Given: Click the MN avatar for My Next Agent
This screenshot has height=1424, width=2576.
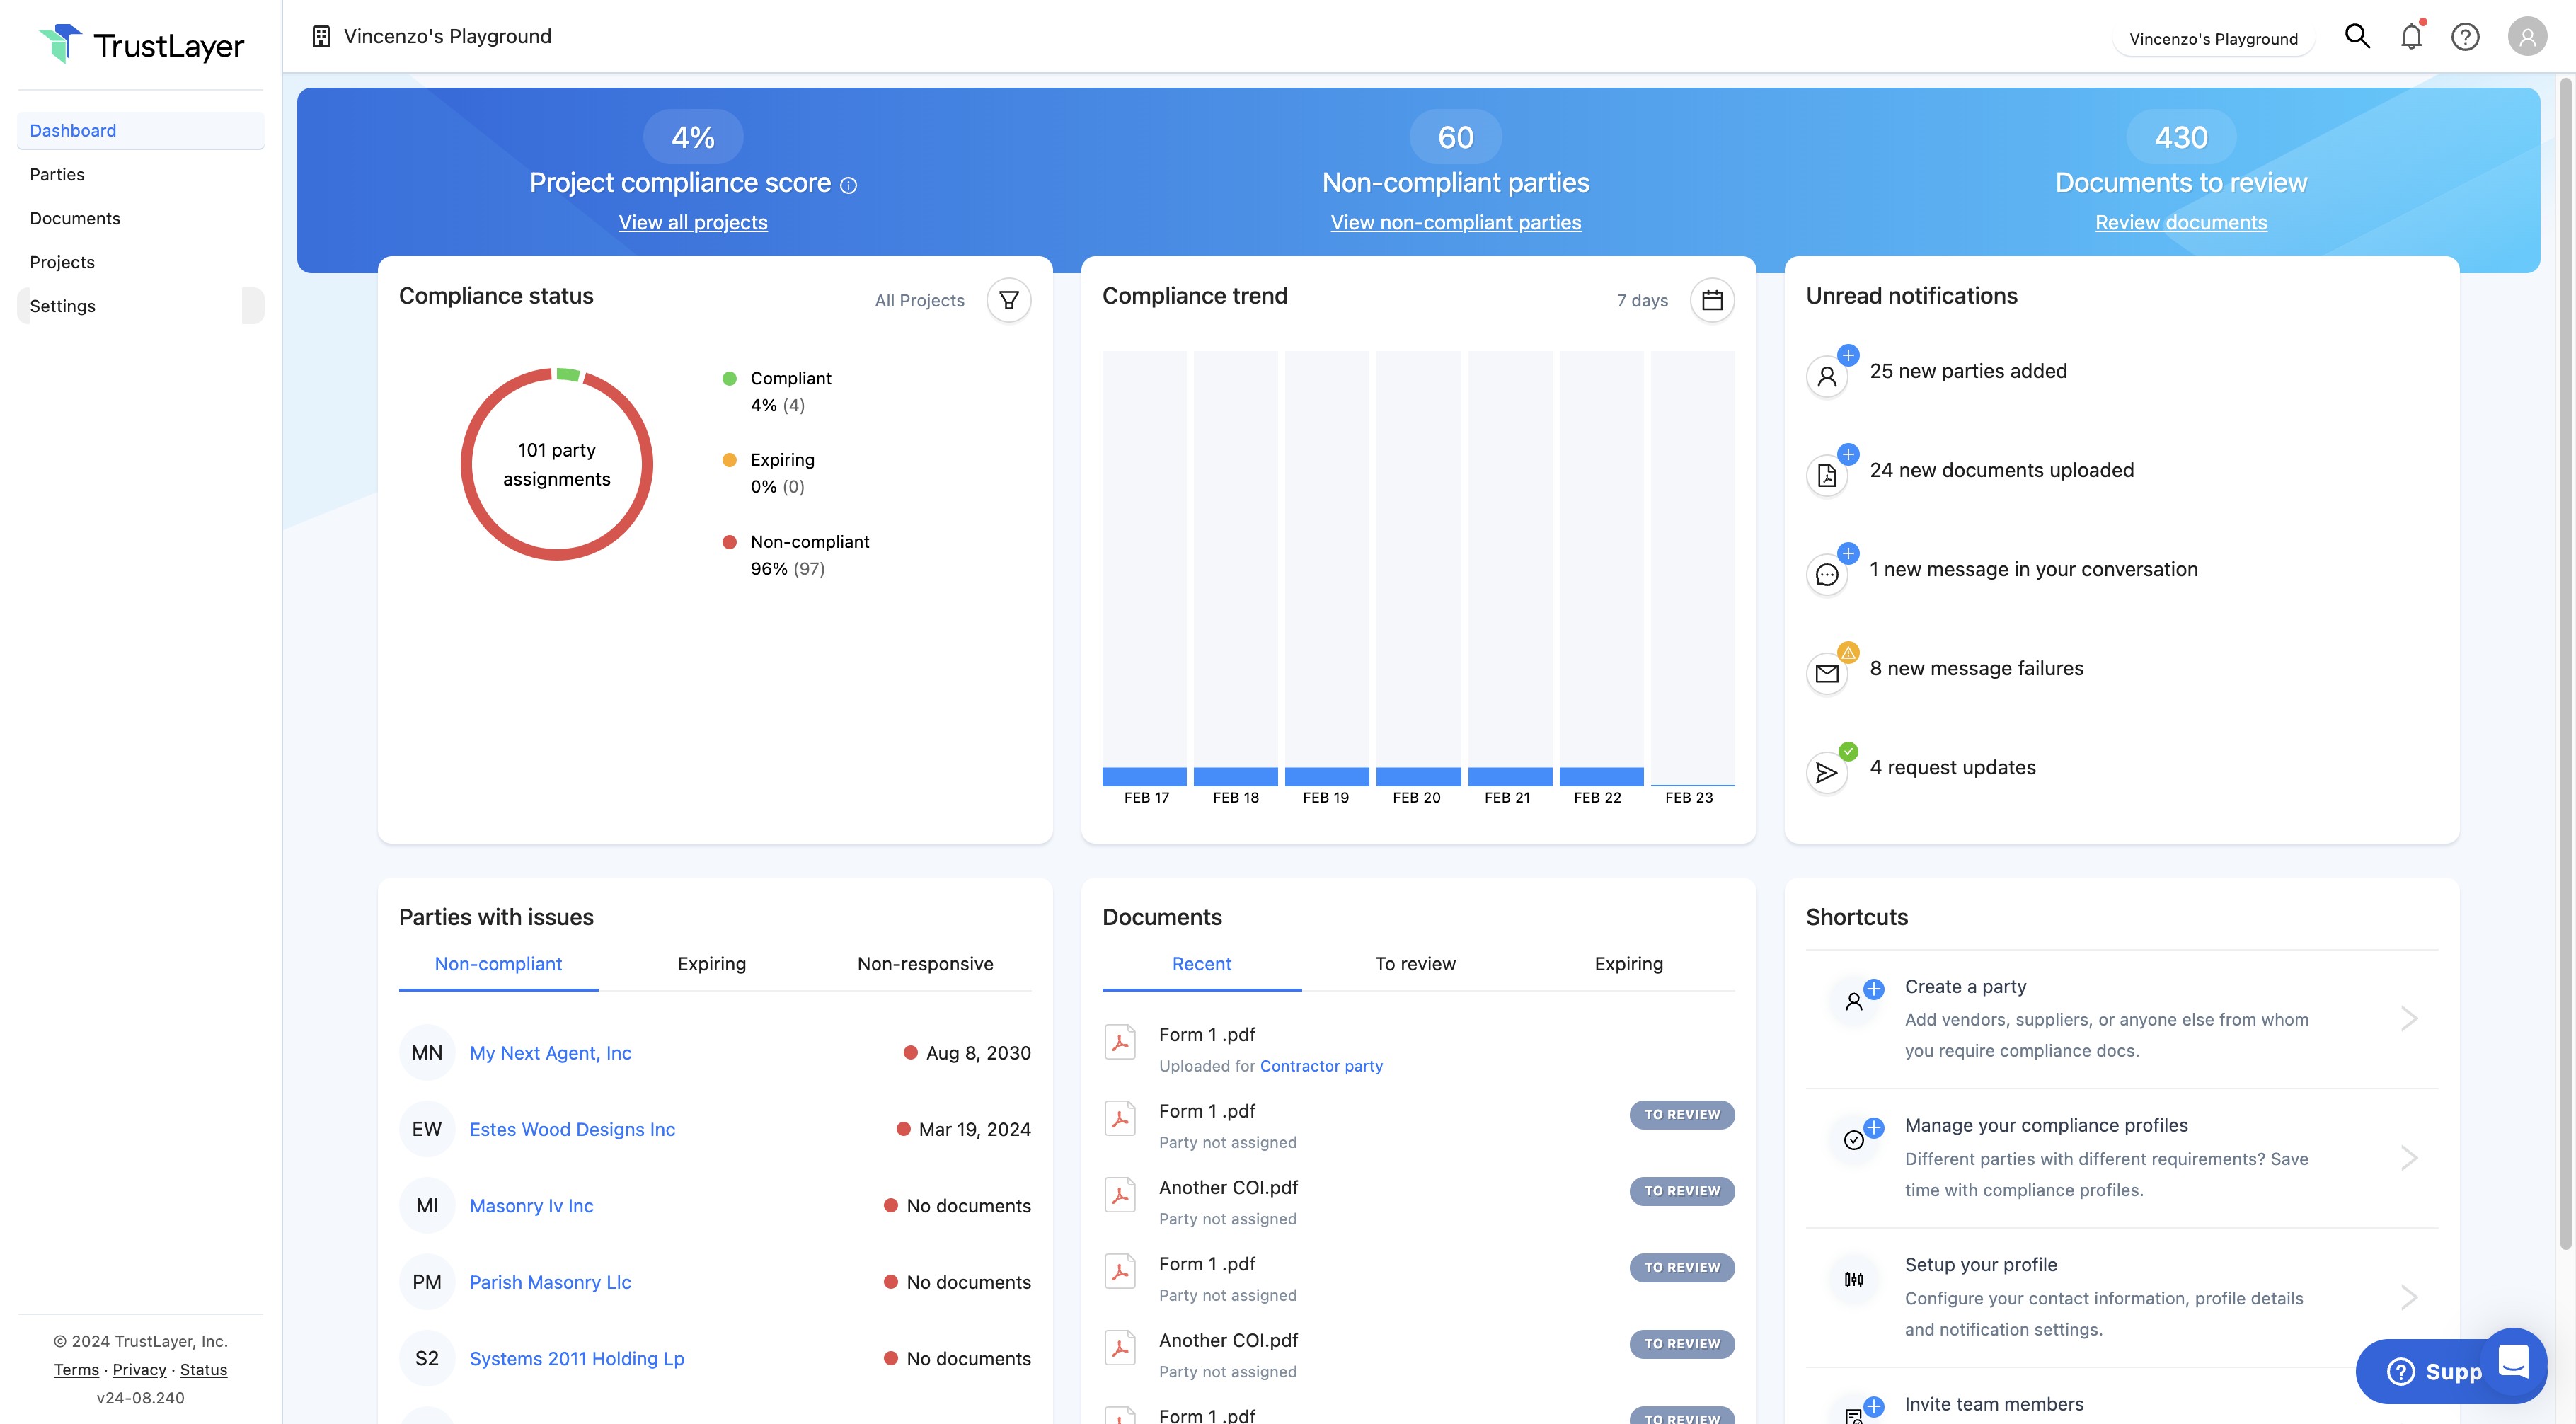Looking at the screenshot, I should (427, 1053).
